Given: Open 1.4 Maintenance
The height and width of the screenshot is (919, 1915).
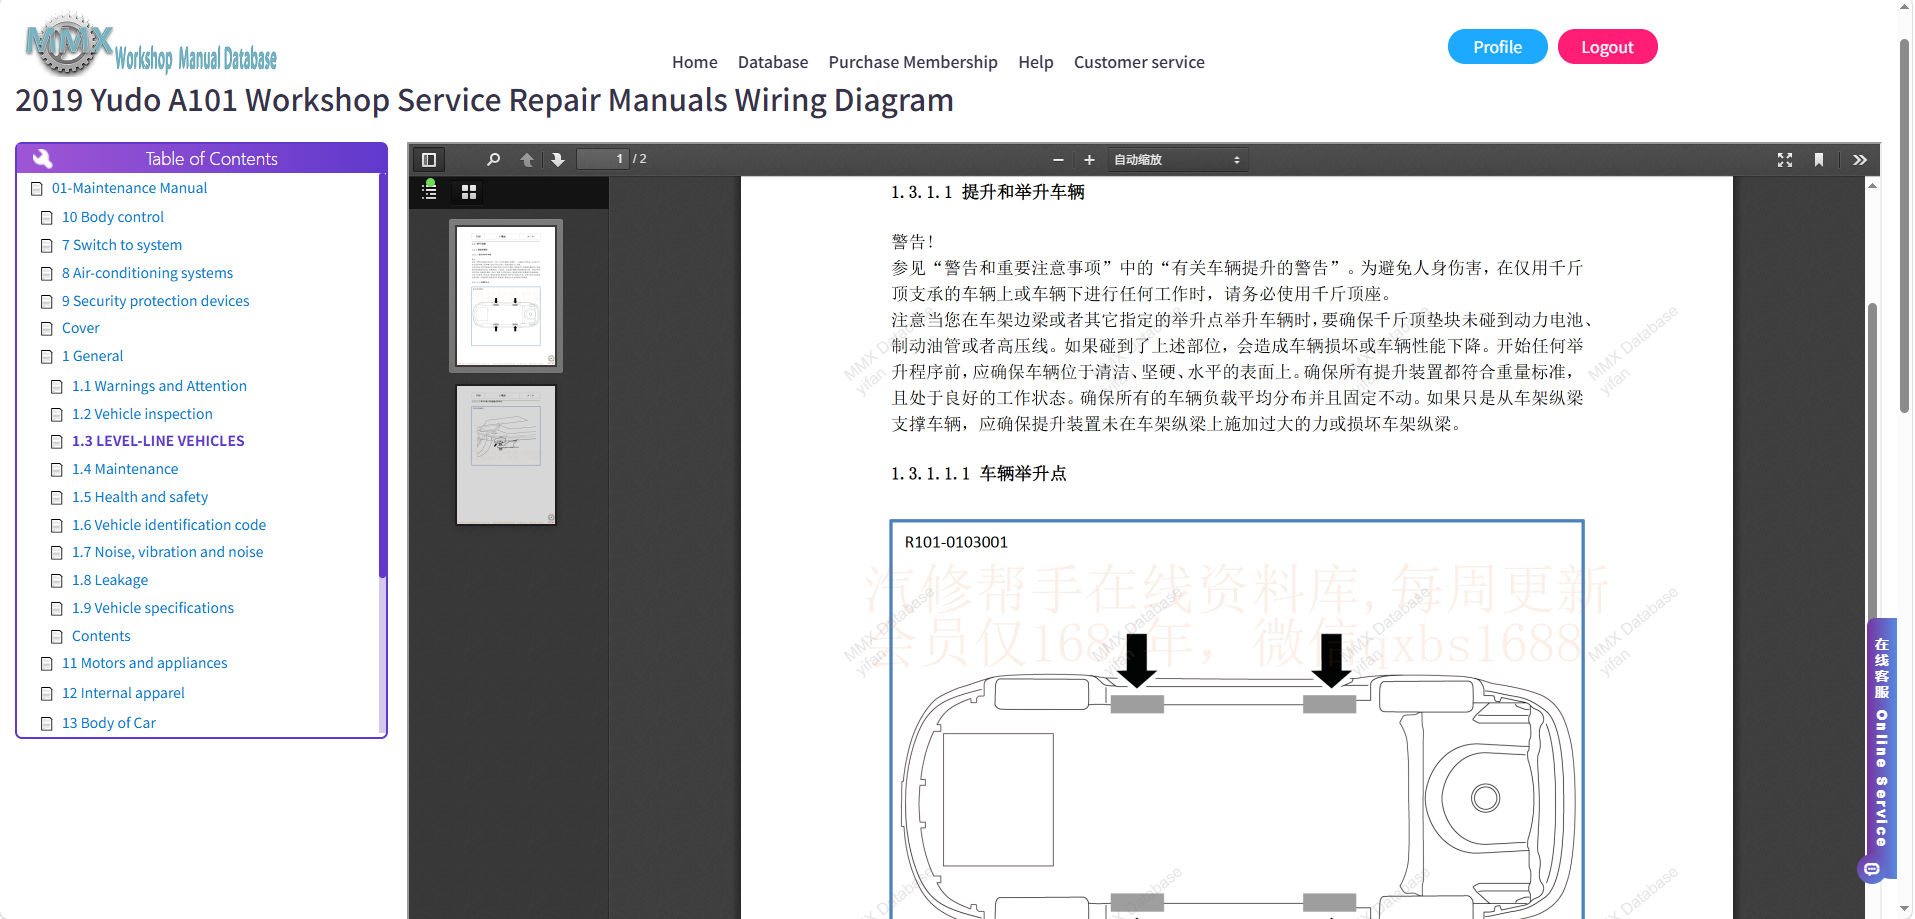Looking at the screenshot, I should [125, 469].
